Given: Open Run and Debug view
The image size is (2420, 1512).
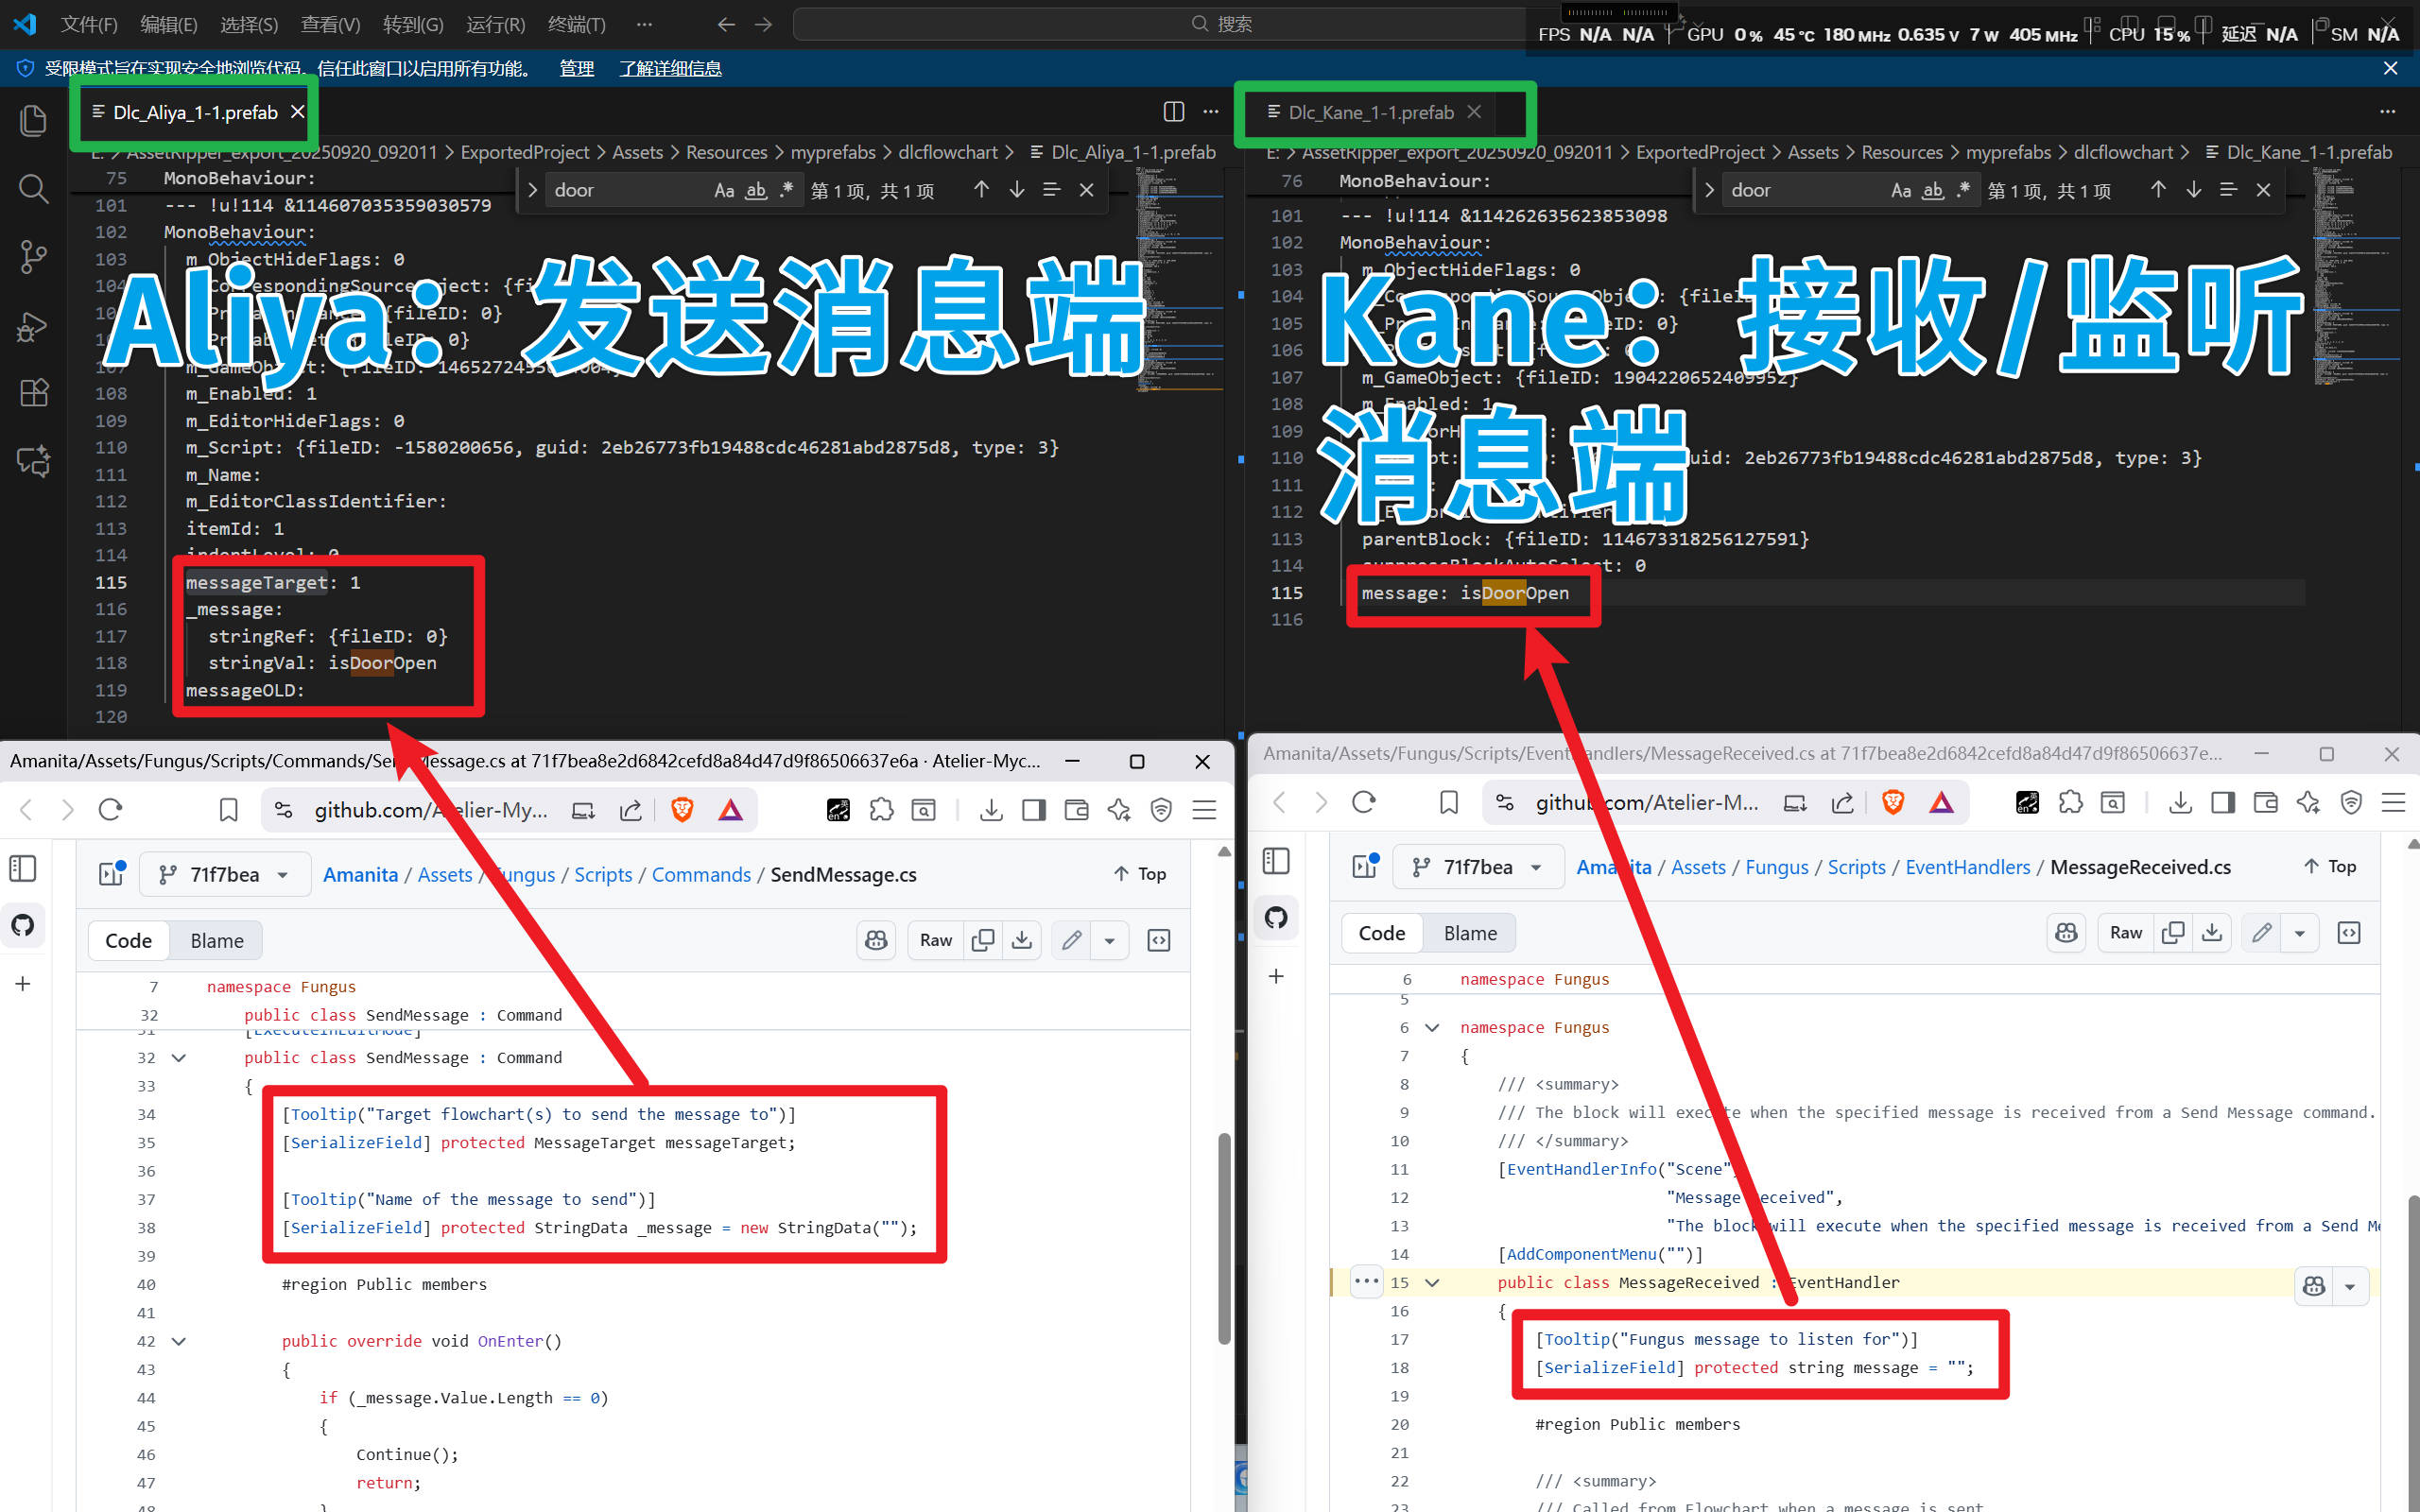Looking at the screenshot, I should 33,326.
